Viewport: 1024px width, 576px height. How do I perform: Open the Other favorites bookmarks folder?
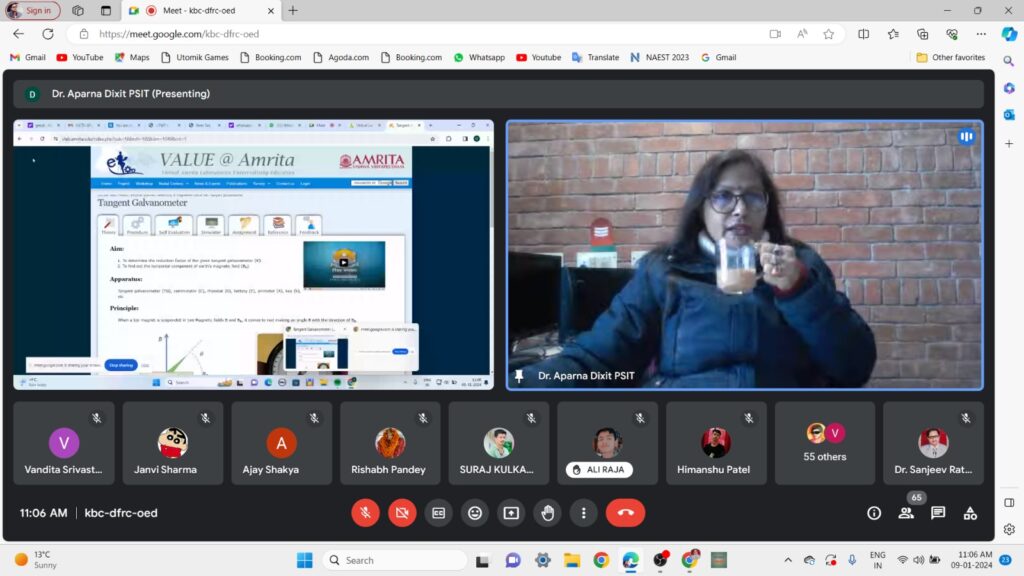[950, 57]
